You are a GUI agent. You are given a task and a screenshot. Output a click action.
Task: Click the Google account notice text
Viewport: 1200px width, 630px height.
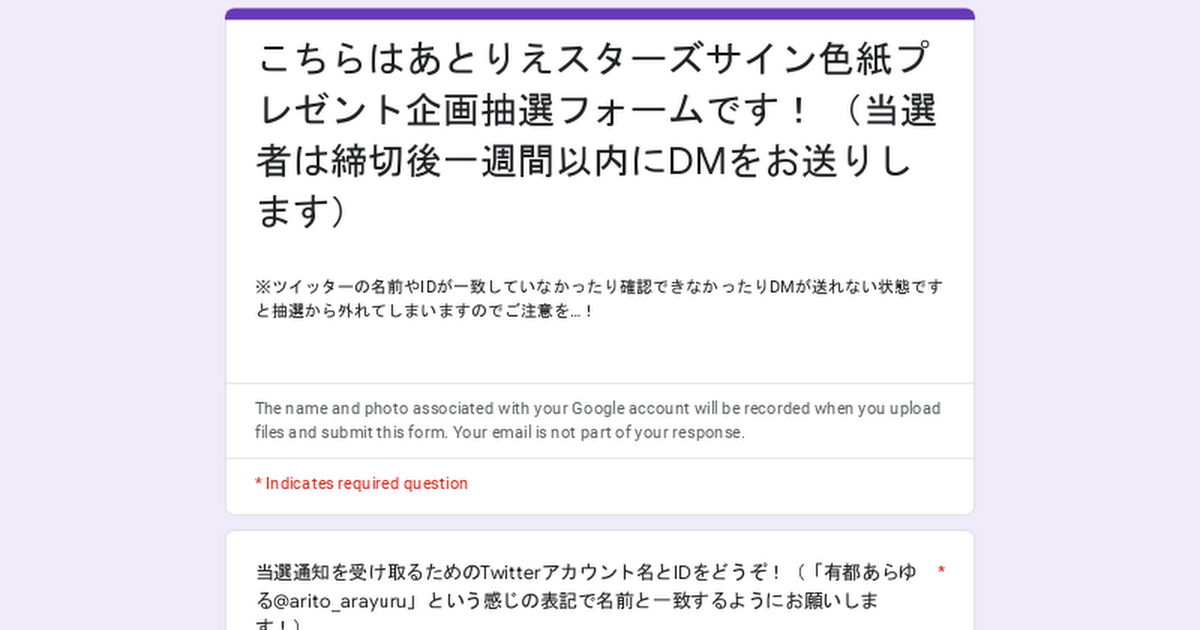597,421
